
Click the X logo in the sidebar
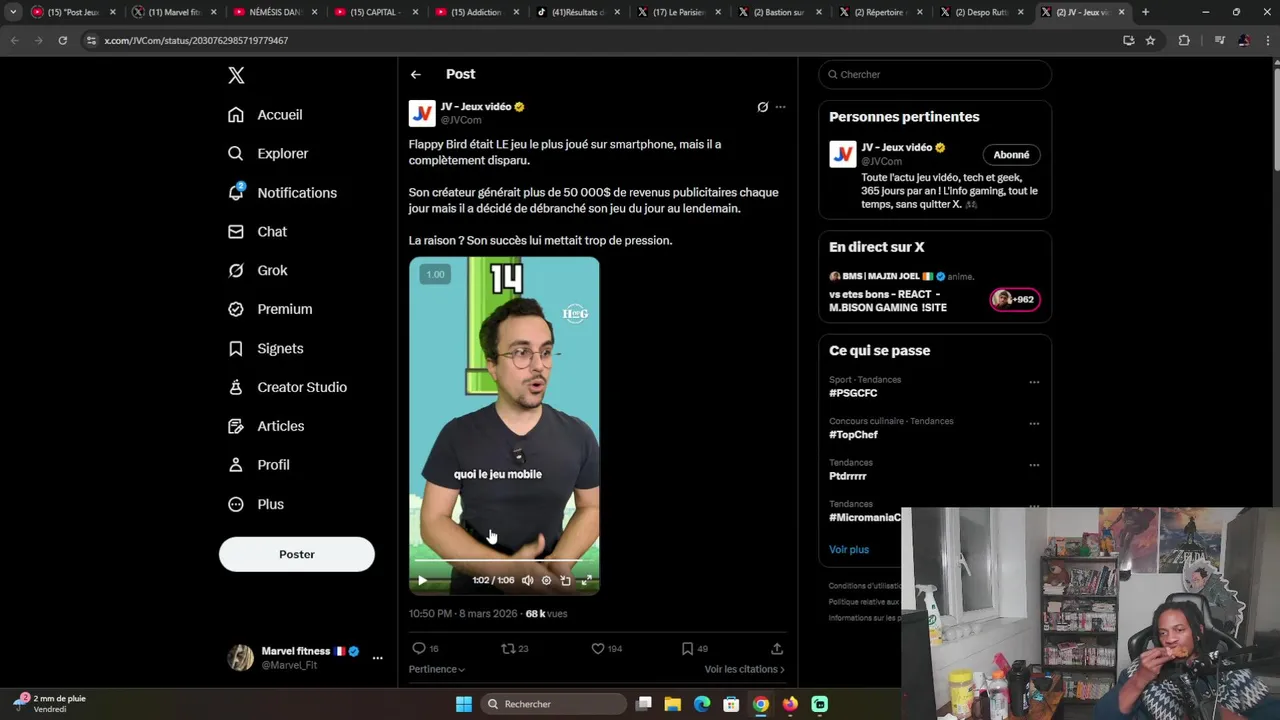point(236,75)
